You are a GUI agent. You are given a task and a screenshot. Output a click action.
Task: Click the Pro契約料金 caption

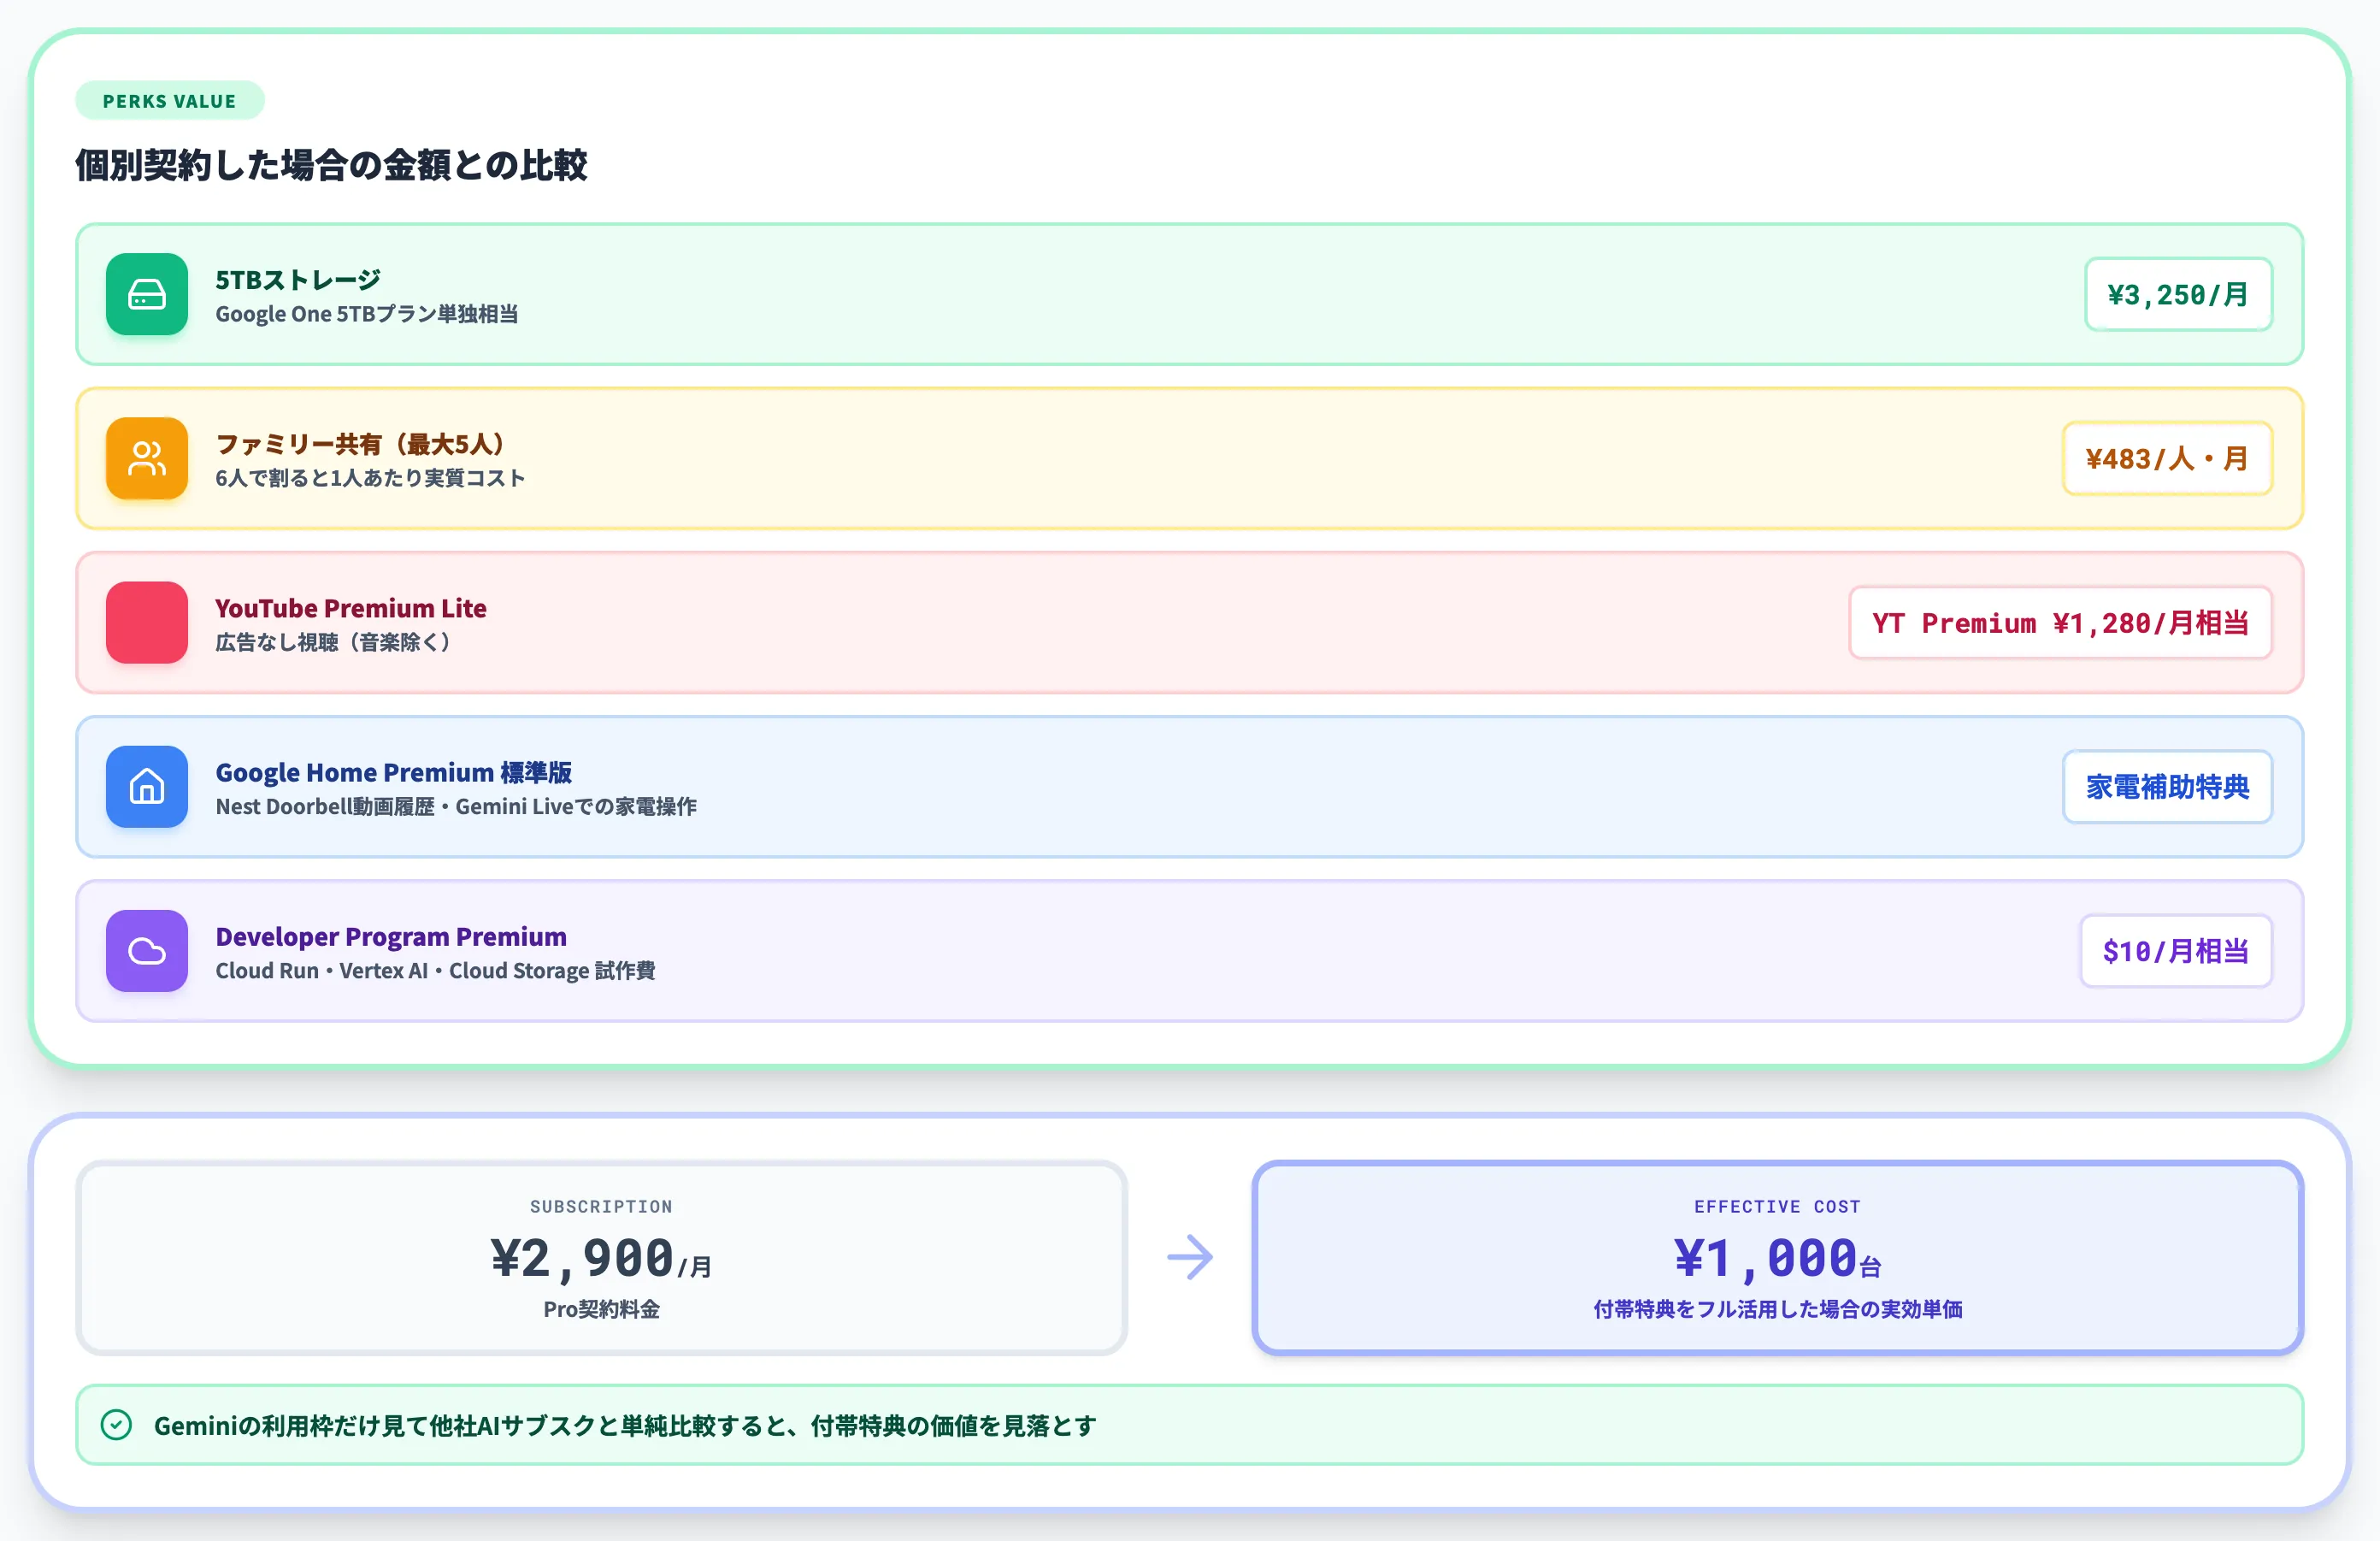tap(601, 1309)
